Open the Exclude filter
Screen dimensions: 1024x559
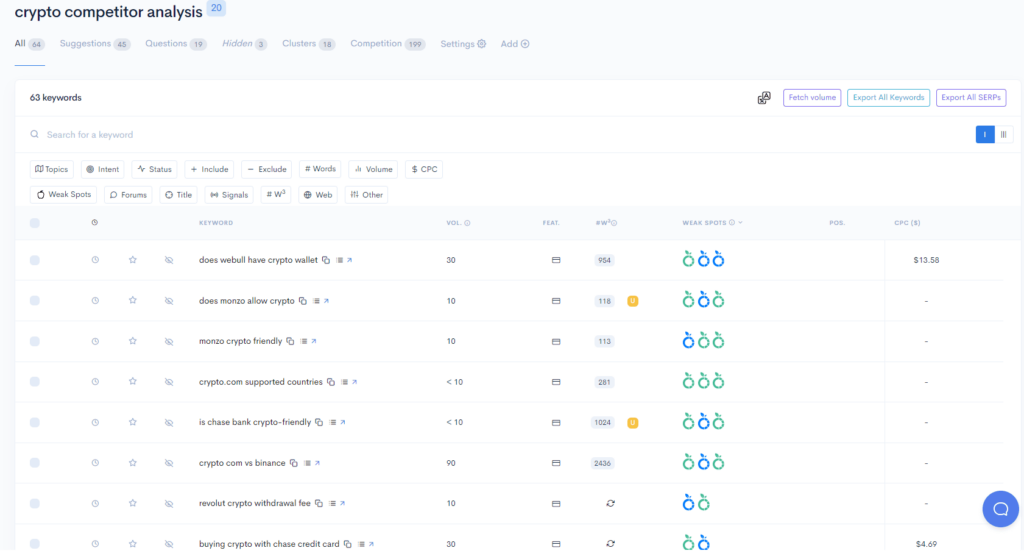pos(266,169)
